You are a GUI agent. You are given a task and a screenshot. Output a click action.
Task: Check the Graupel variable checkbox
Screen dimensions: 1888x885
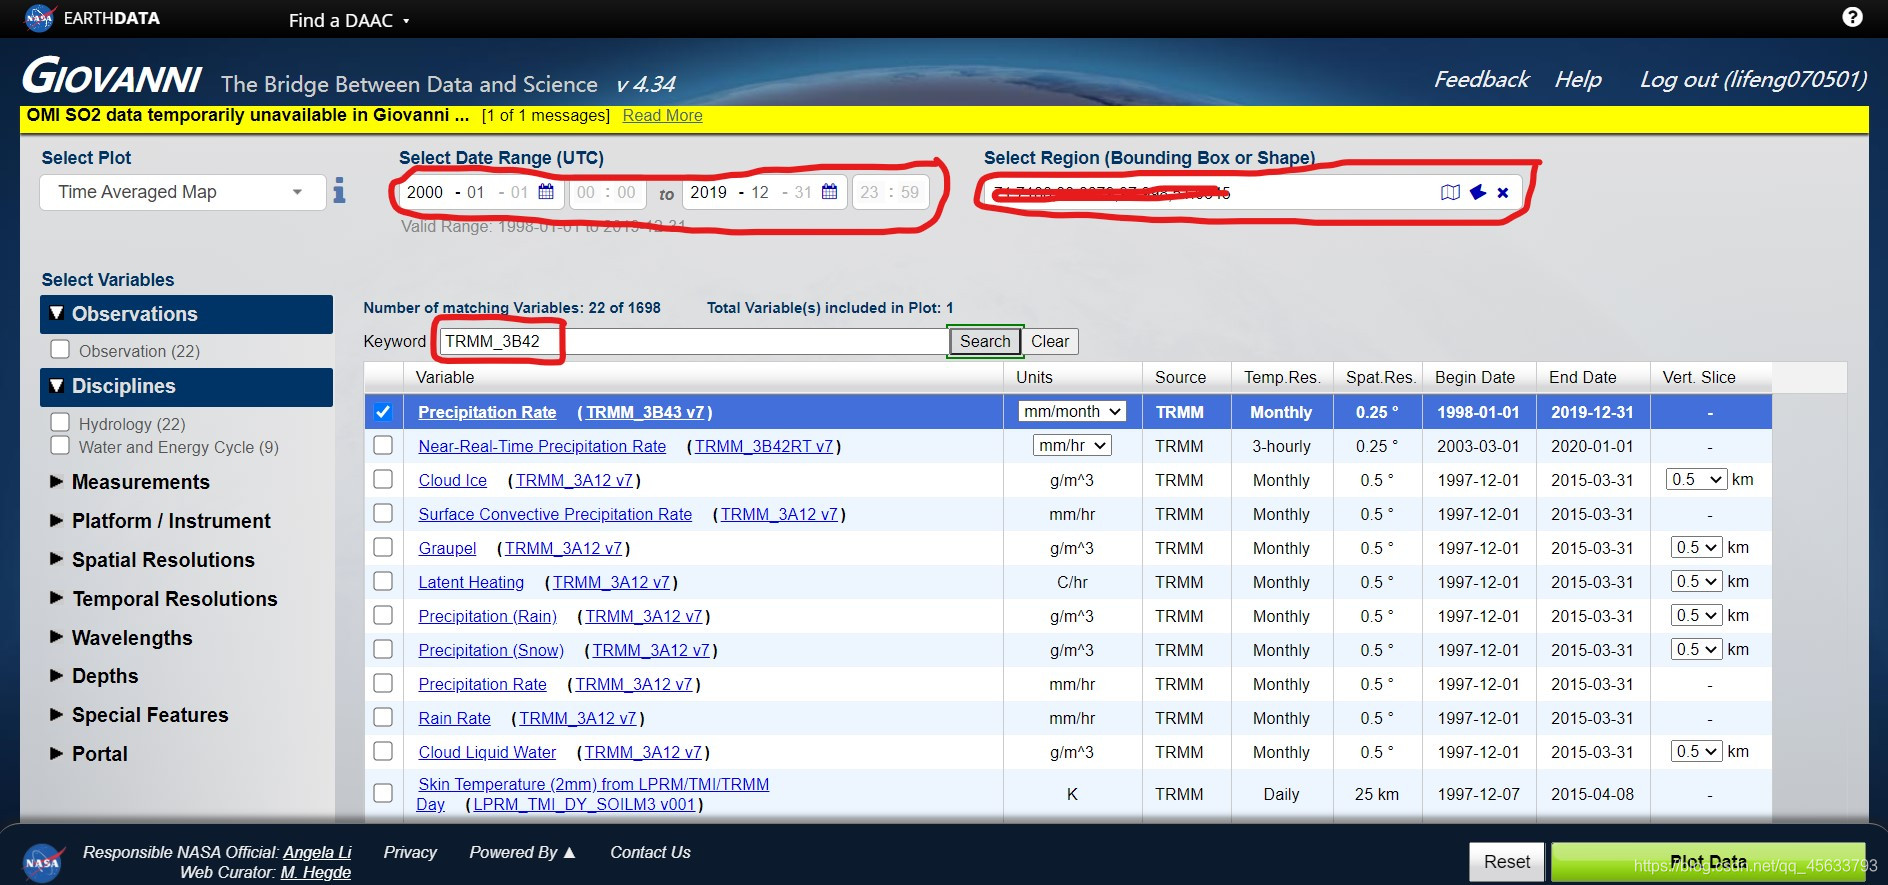point(382,547)
